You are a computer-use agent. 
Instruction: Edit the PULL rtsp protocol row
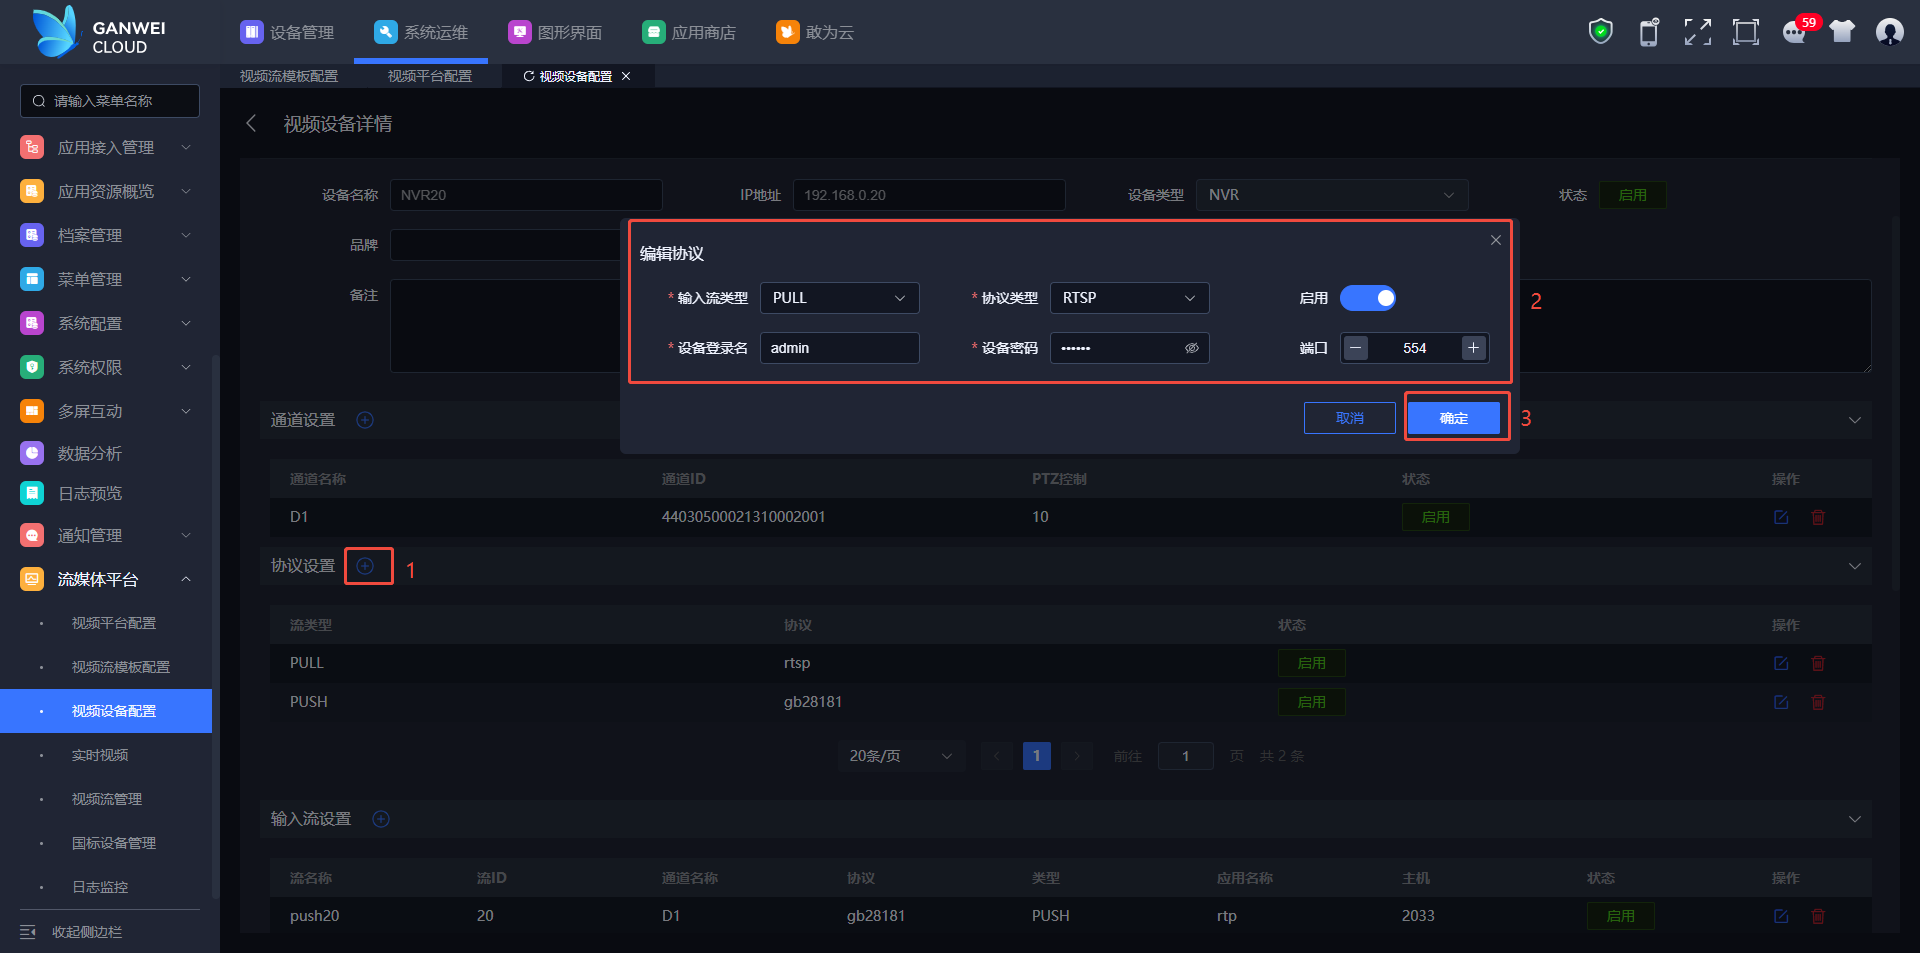click(x=1781, y=663)
